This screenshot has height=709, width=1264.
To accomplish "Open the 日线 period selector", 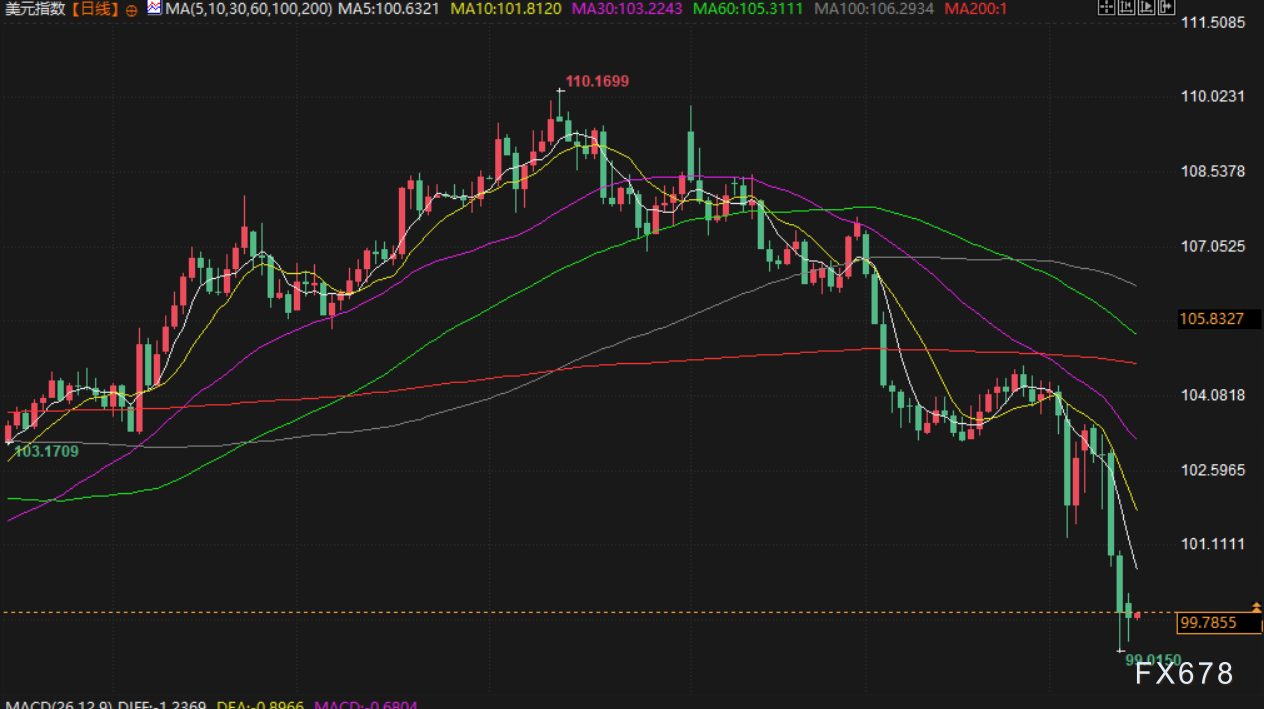I will (x=95, y=9).
